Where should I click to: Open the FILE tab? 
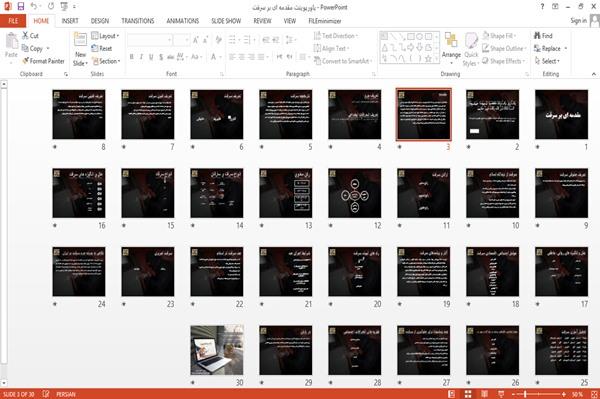13,21
